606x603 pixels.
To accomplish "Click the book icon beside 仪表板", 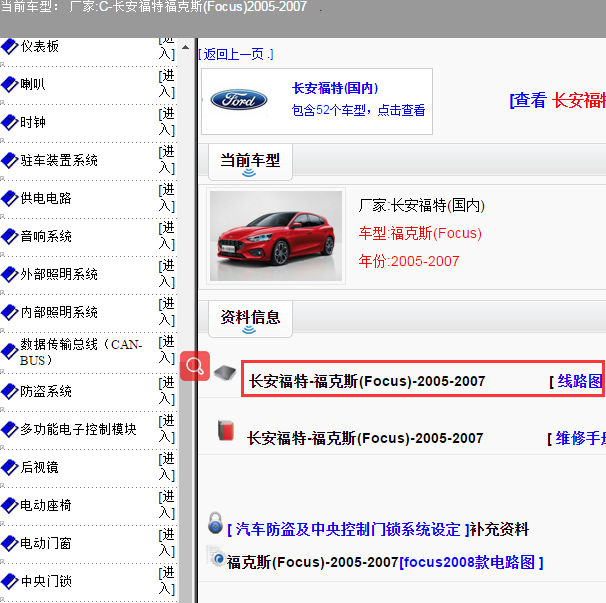I will point(9,47).
